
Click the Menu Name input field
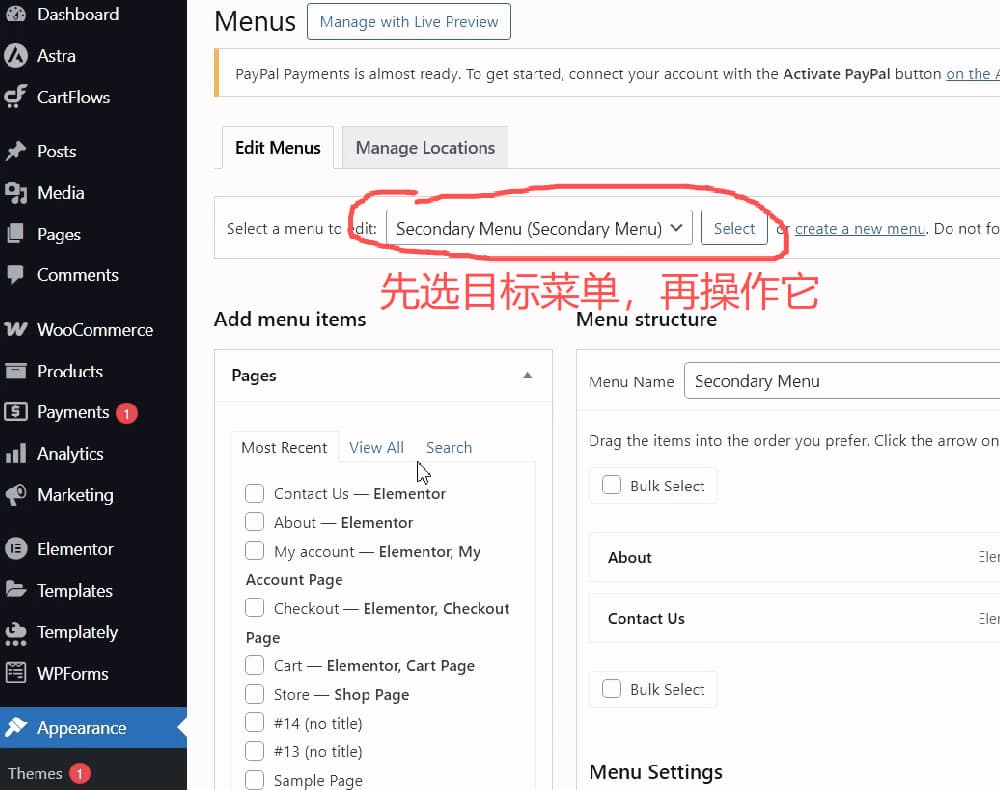click(842, 381)
